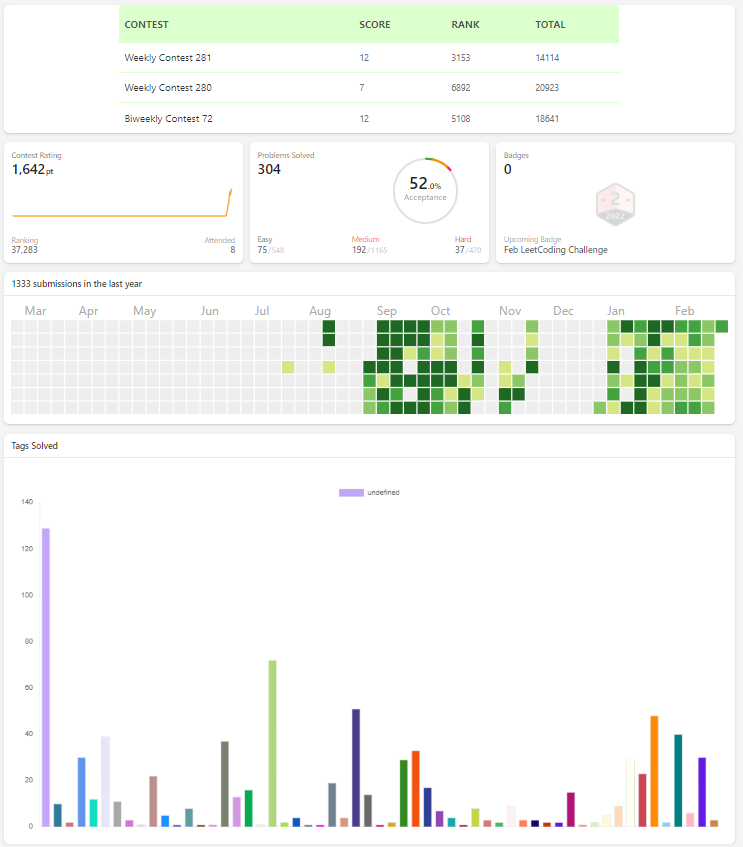Click the 52.0% Acceptance circular gauge
This screenshot has height=847, width=743.
coord(425,191)
